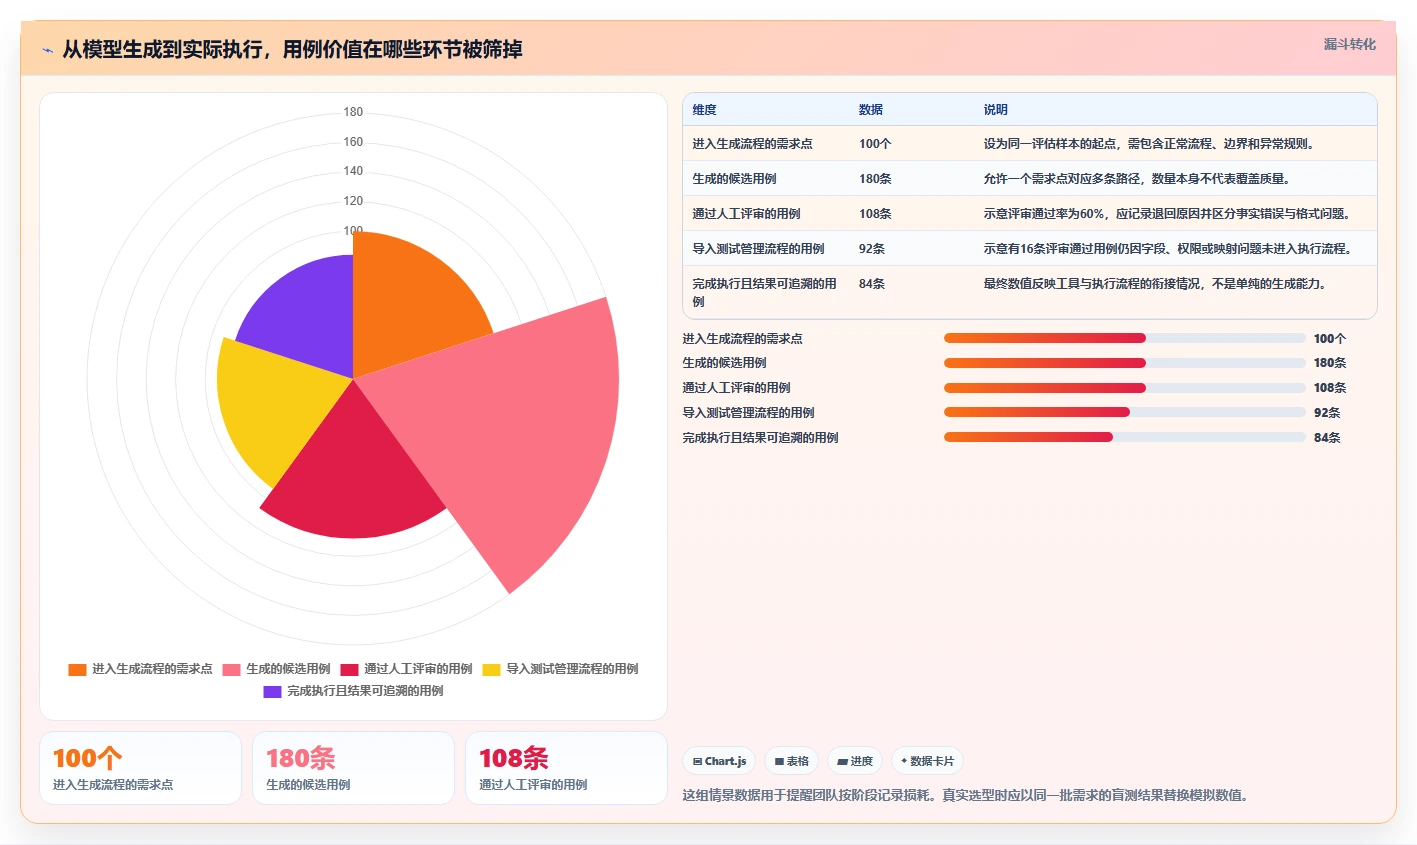Select the 表格 chip
The height and width of the screenshot is (845, 1417).
click(x=792, y=761)
